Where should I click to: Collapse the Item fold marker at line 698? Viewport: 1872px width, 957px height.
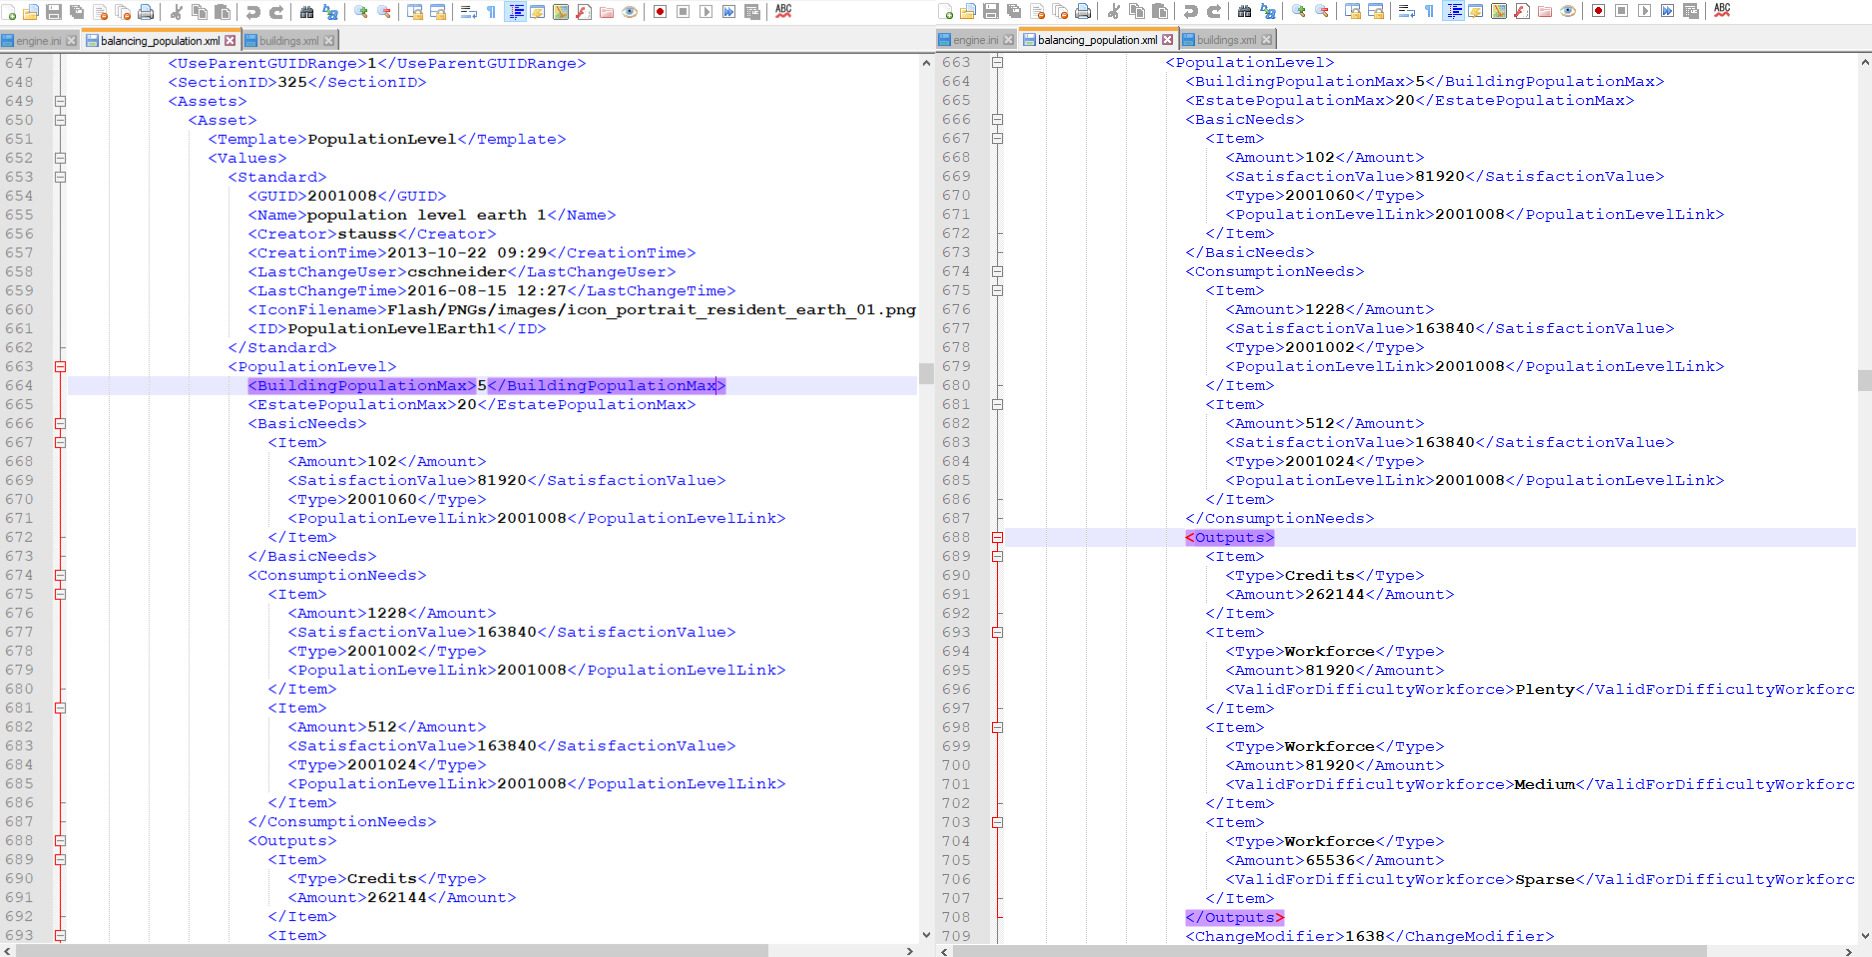997,727
